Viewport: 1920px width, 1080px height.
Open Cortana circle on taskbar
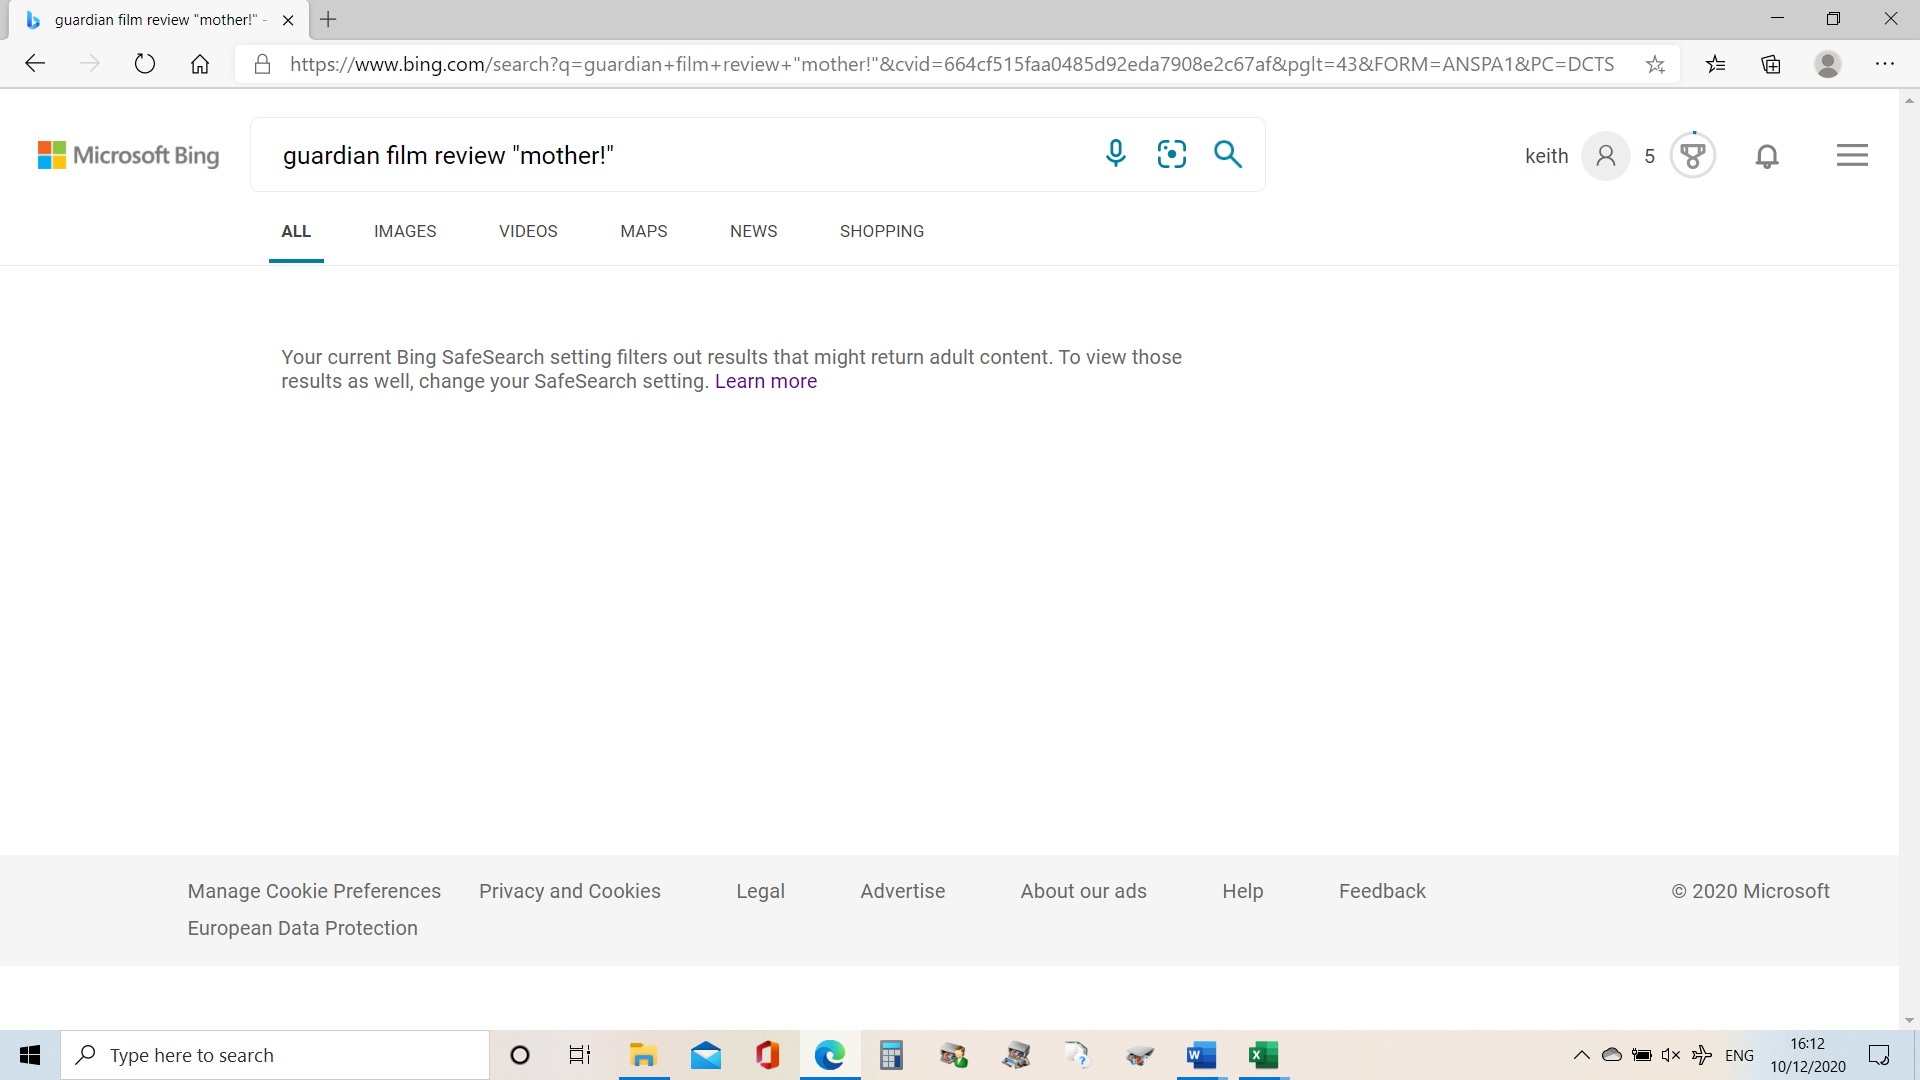[x=520, y=1055]
